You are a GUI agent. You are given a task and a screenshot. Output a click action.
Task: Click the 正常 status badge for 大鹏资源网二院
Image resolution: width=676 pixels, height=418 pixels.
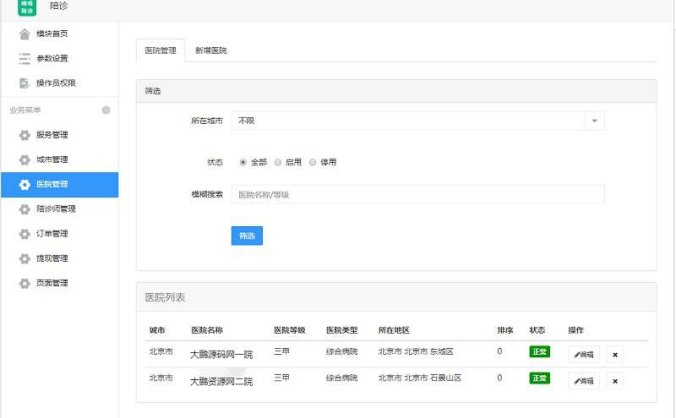click(539, 378)
